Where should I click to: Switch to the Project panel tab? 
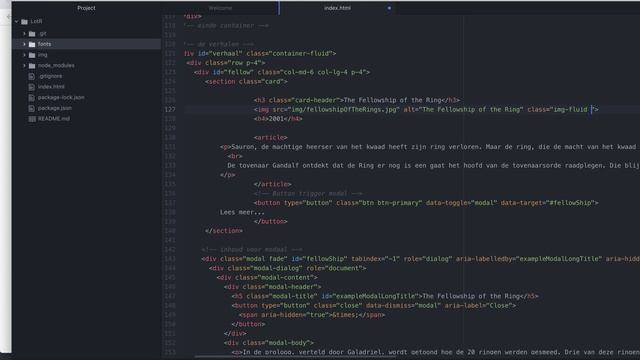point(86,8)
